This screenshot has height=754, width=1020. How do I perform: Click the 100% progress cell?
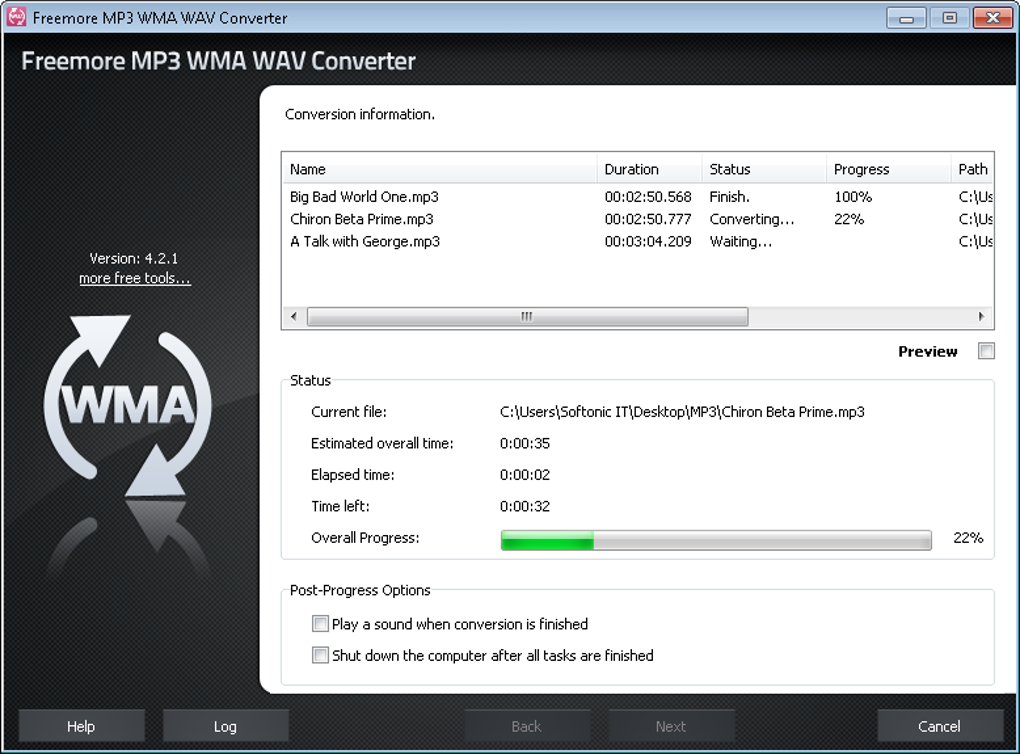tap(853, 196)
